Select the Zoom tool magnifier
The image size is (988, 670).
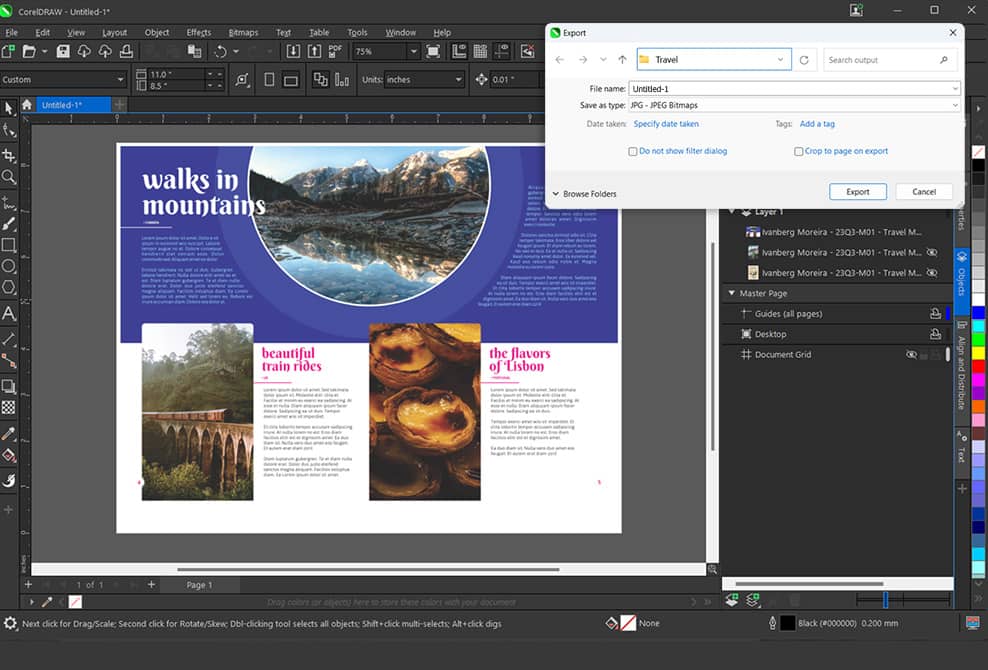coord(9,177)
